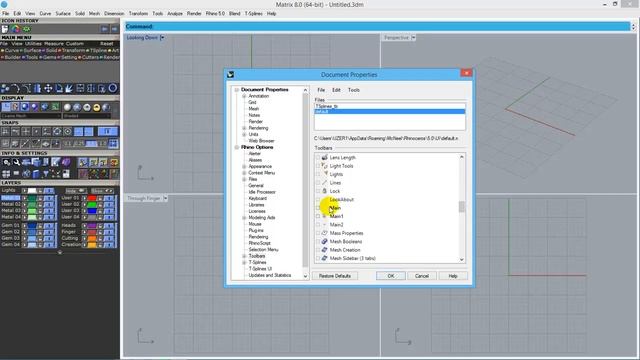Click OK in Document Properties
Screen dimensions: 640x360
point(391,276)
